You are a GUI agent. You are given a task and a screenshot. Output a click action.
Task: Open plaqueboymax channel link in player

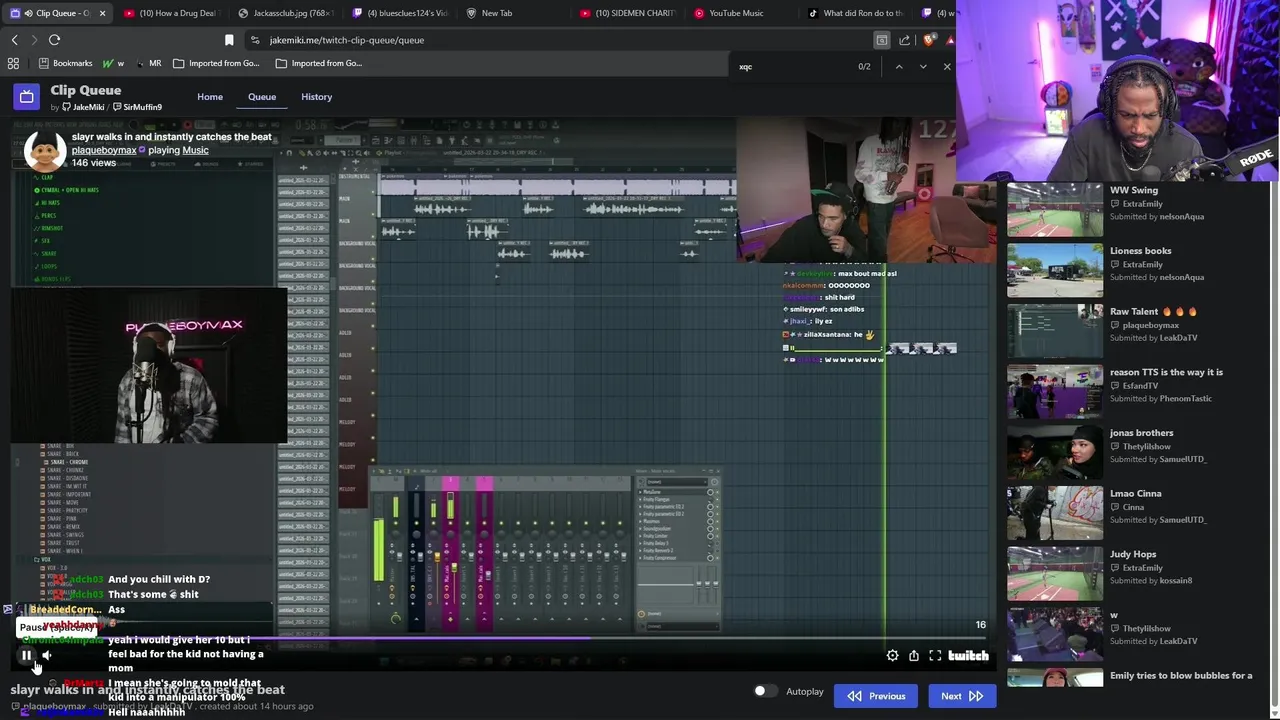[x=104, y=150]
